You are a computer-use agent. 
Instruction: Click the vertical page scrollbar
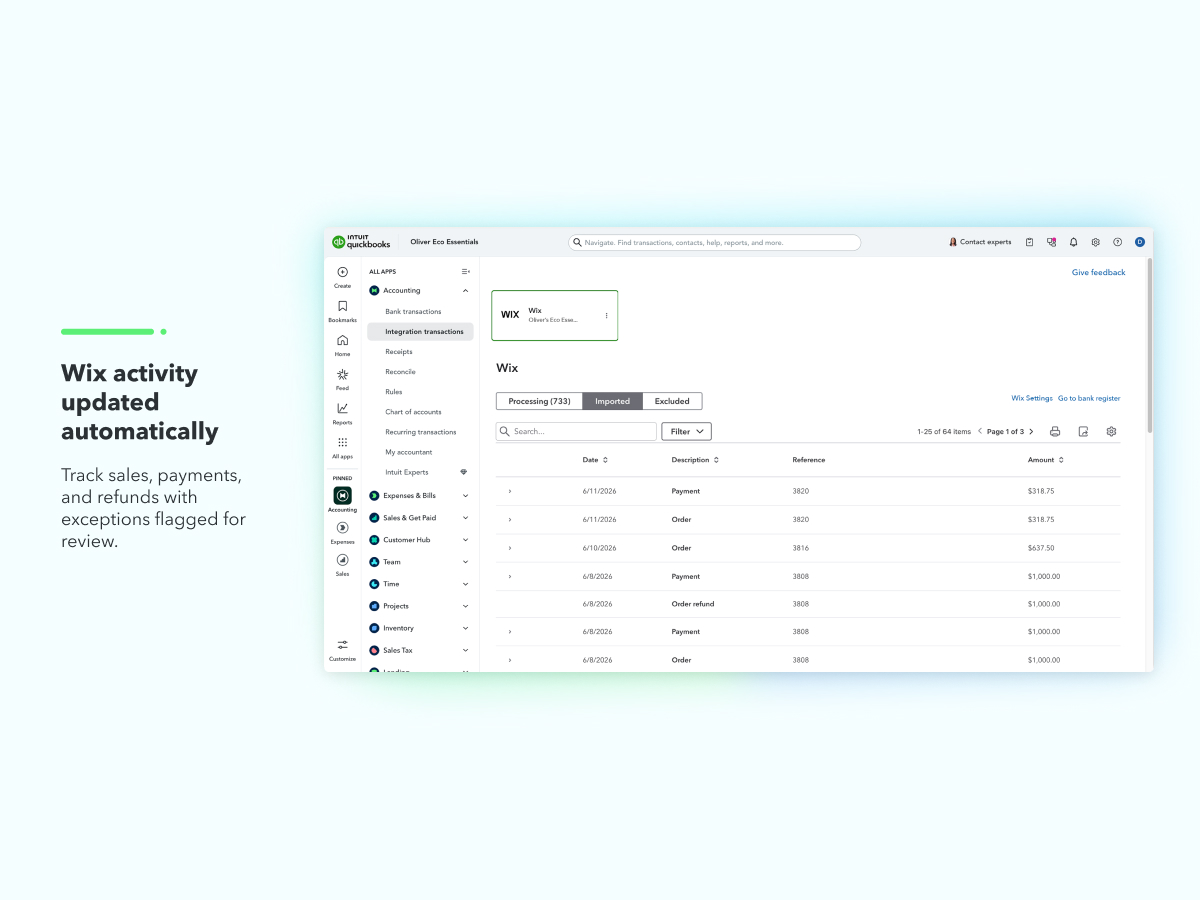click(x=1149, y=345)
